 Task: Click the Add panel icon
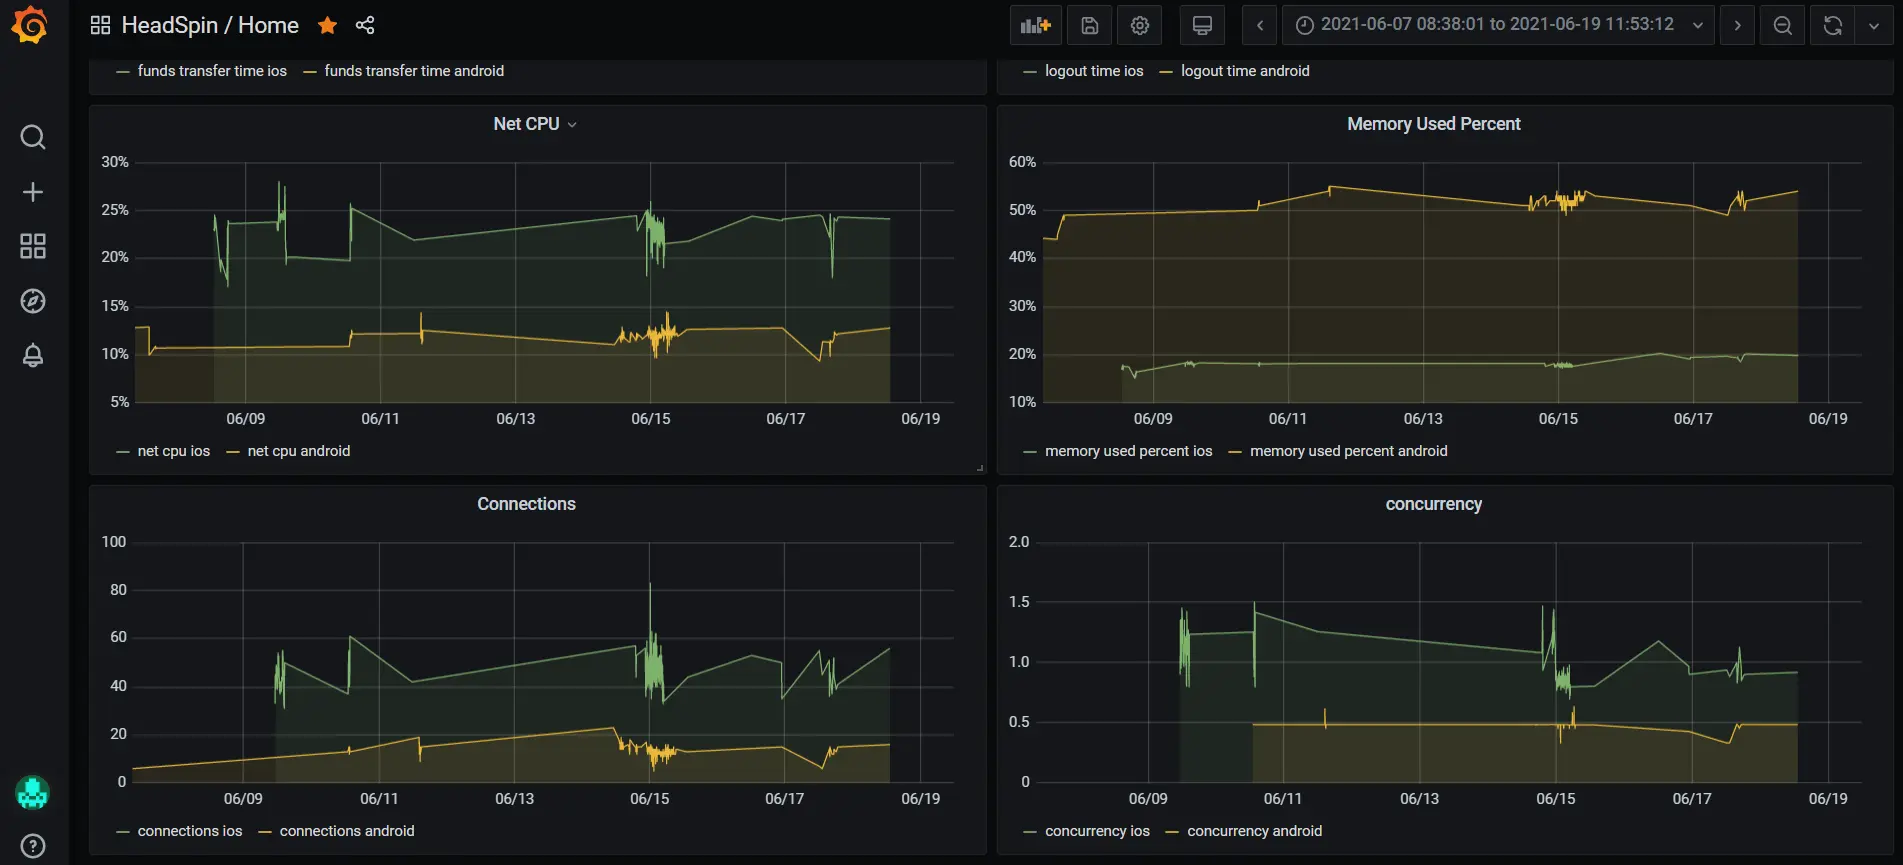pyautogui.click(x=1035, y=26)
